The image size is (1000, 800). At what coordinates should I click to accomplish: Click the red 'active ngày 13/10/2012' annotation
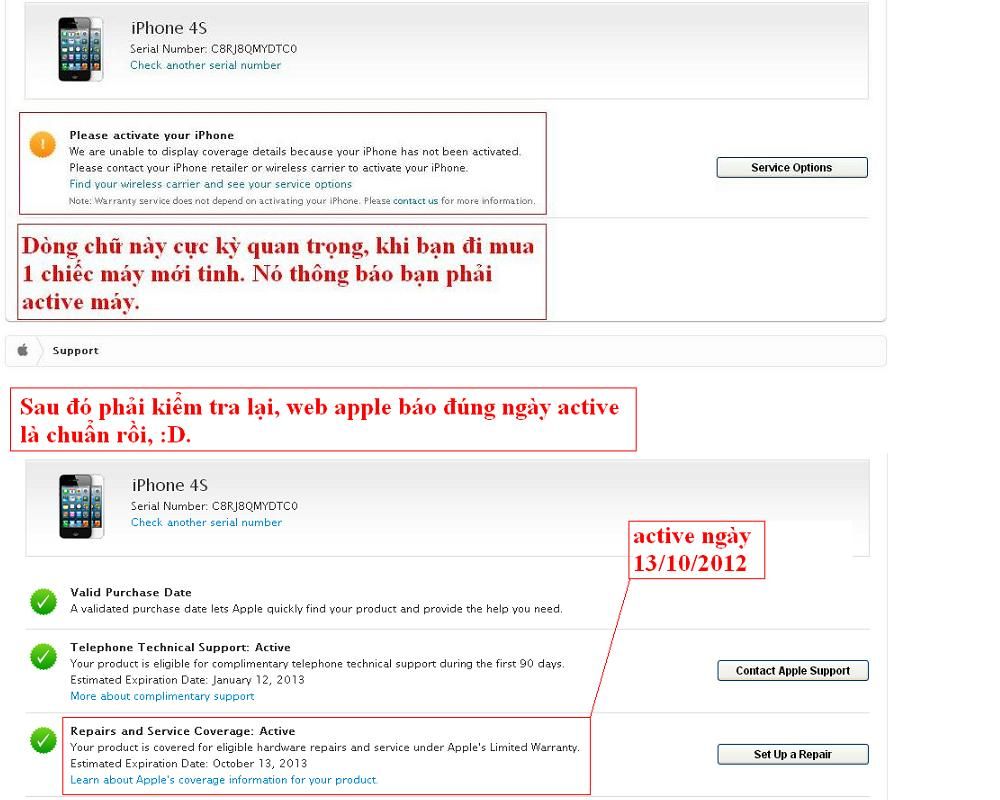point(696,550)
